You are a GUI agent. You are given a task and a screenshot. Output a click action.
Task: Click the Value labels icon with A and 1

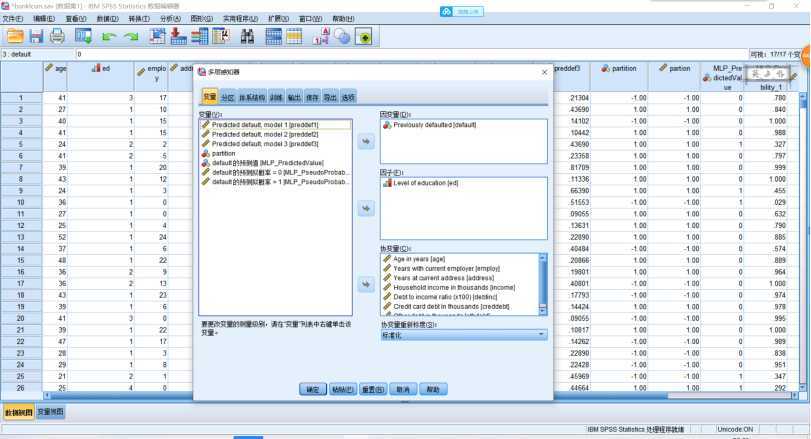point(321,36)
